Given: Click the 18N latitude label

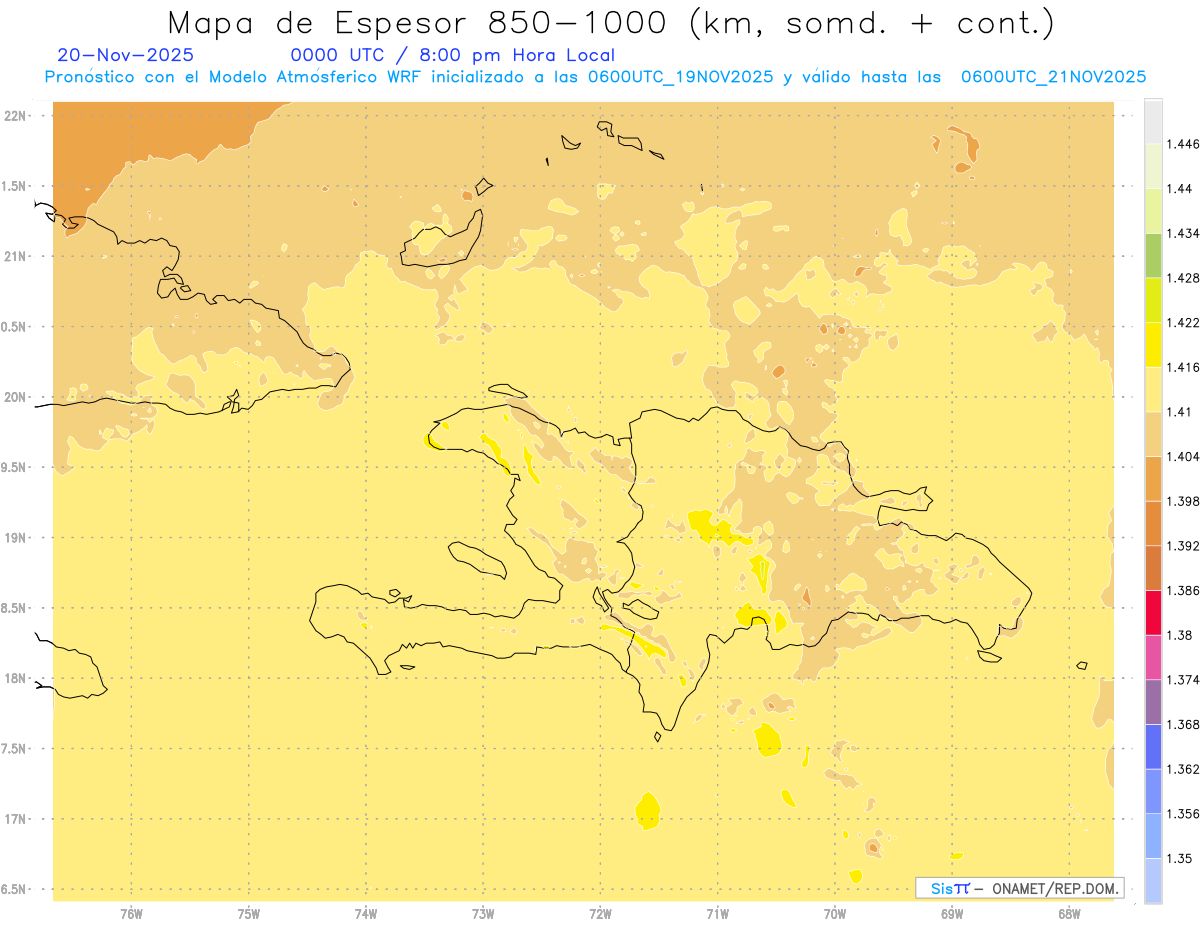Looking at the screenshot, I should (16, 678).
